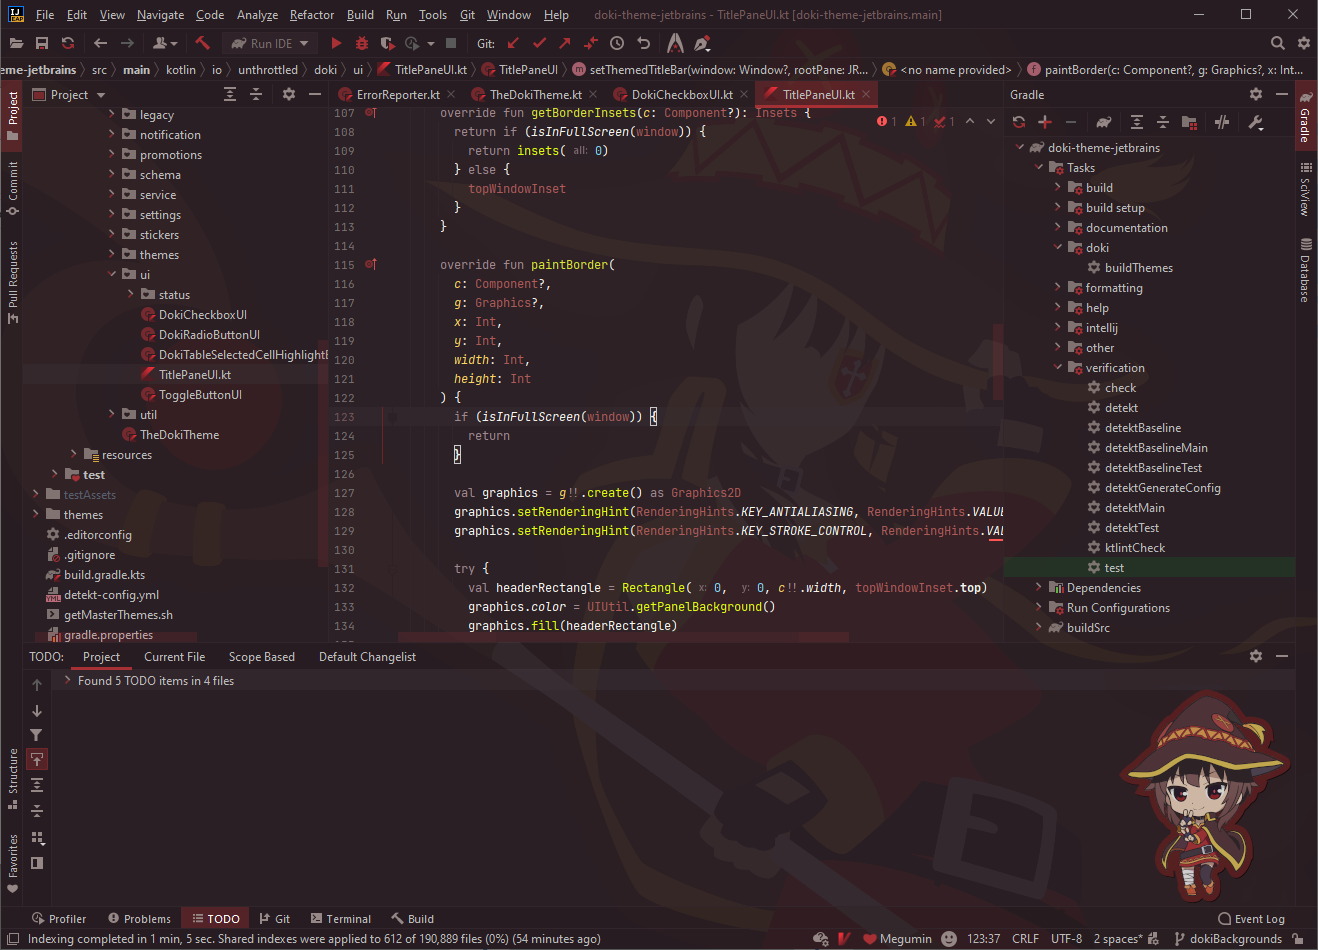Select the ktlintCheck Gradle task
The width and height of the screenshot is (1318, 950).
1135,547
